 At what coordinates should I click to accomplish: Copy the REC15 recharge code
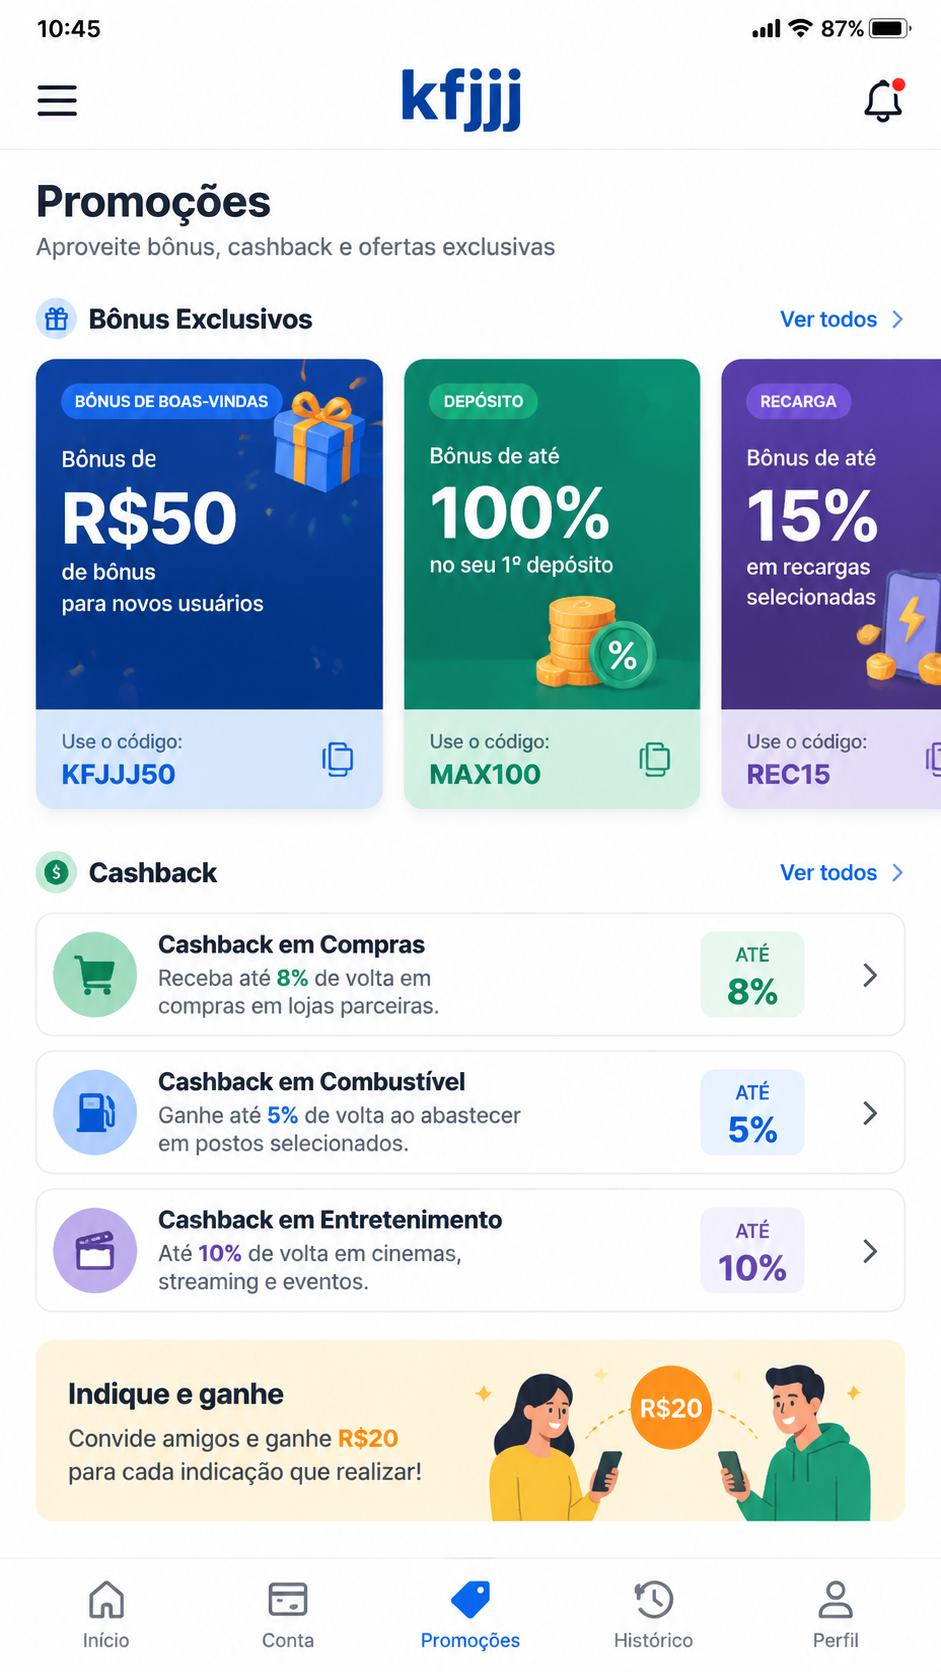(x=933, y=759)
